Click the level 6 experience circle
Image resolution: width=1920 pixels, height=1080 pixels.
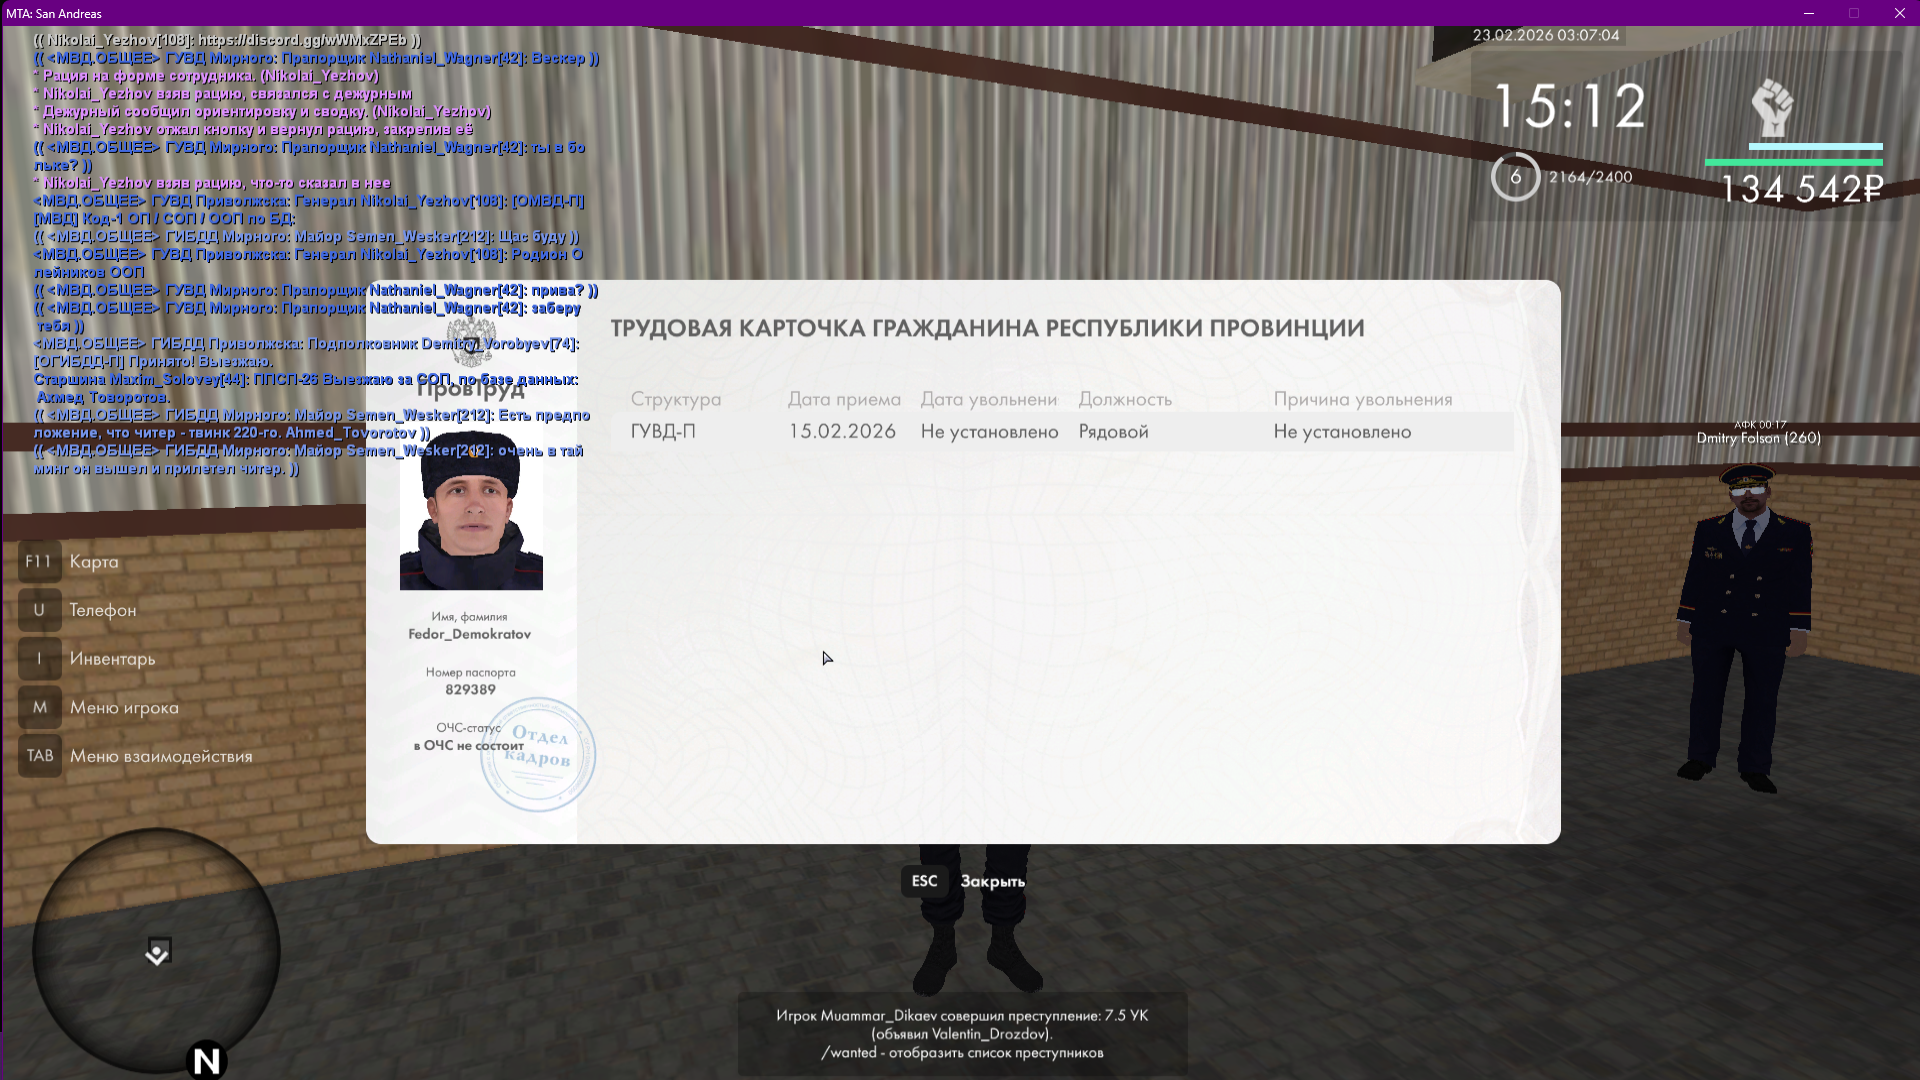tap(1515, 177)
